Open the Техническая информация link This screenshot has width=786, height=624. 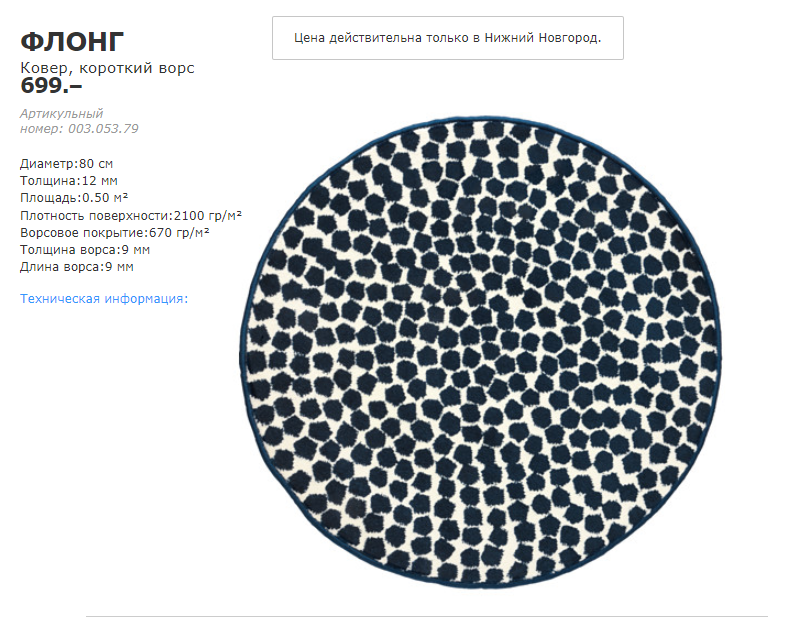[x=104, y=299]
